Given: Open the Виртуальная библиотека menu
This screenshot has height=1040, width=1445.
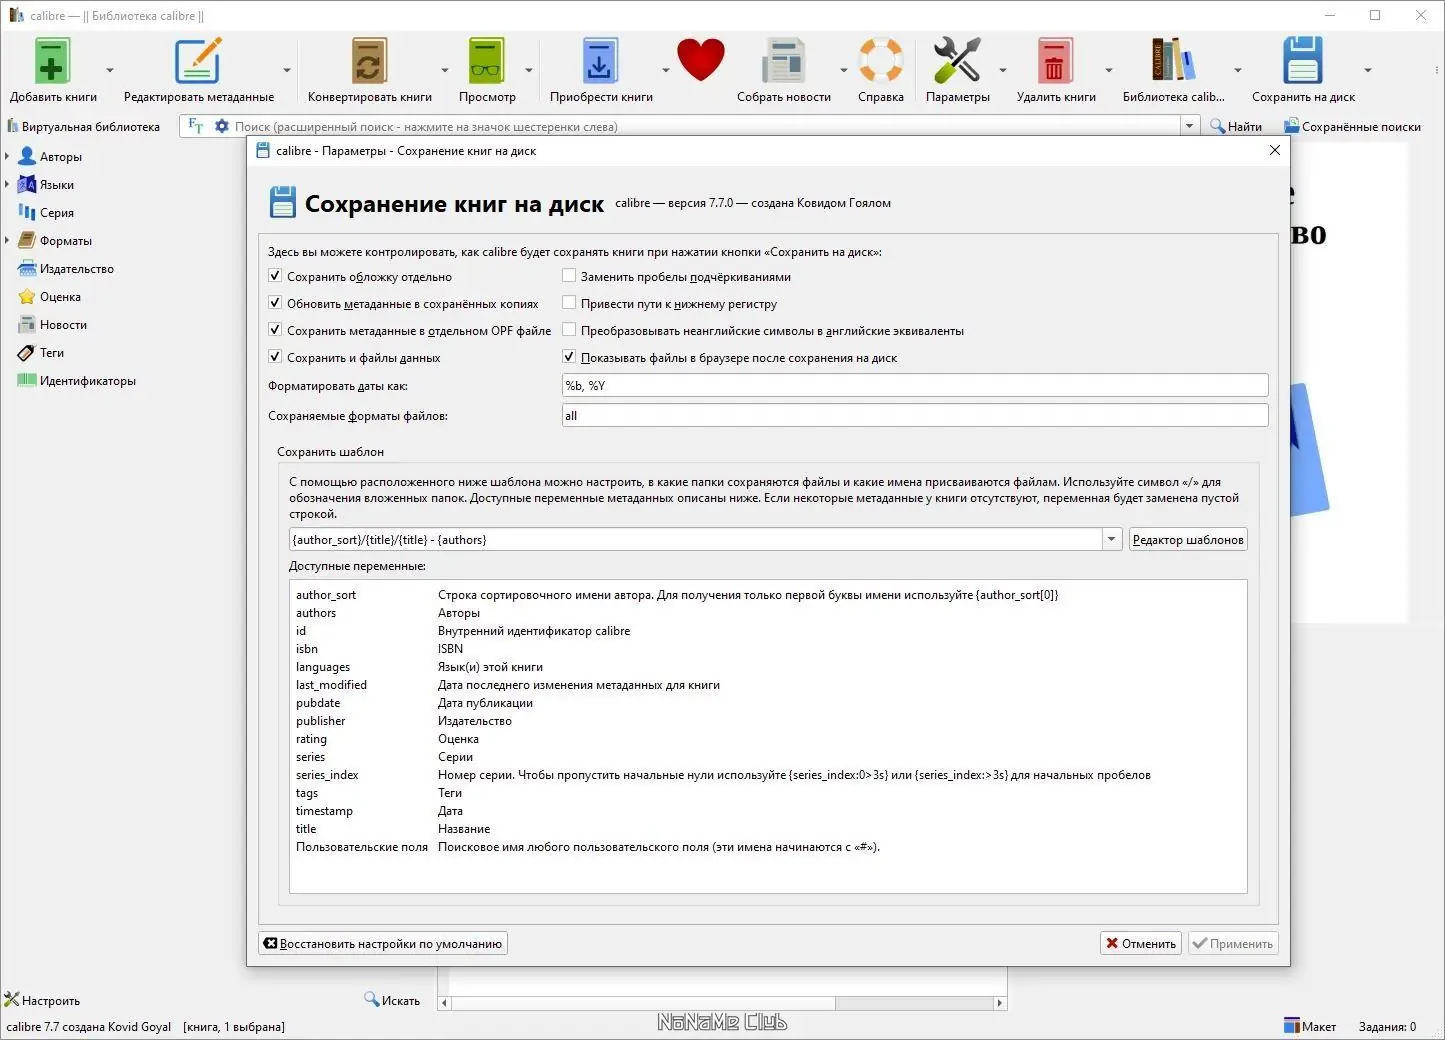Looking at the screenshot, I should [84, 126].
